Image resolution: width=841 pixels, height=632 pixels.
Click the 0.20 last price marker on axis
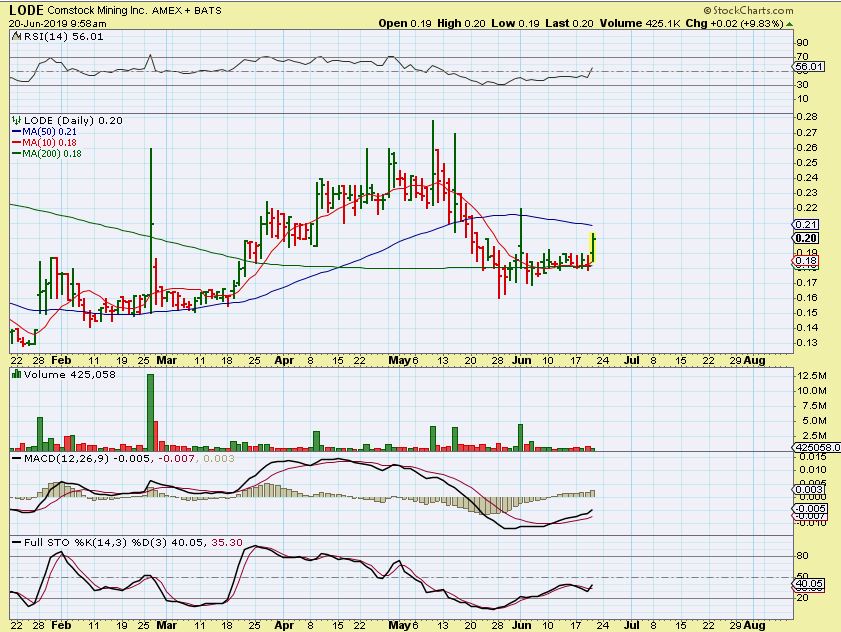[x=806, y=238]
